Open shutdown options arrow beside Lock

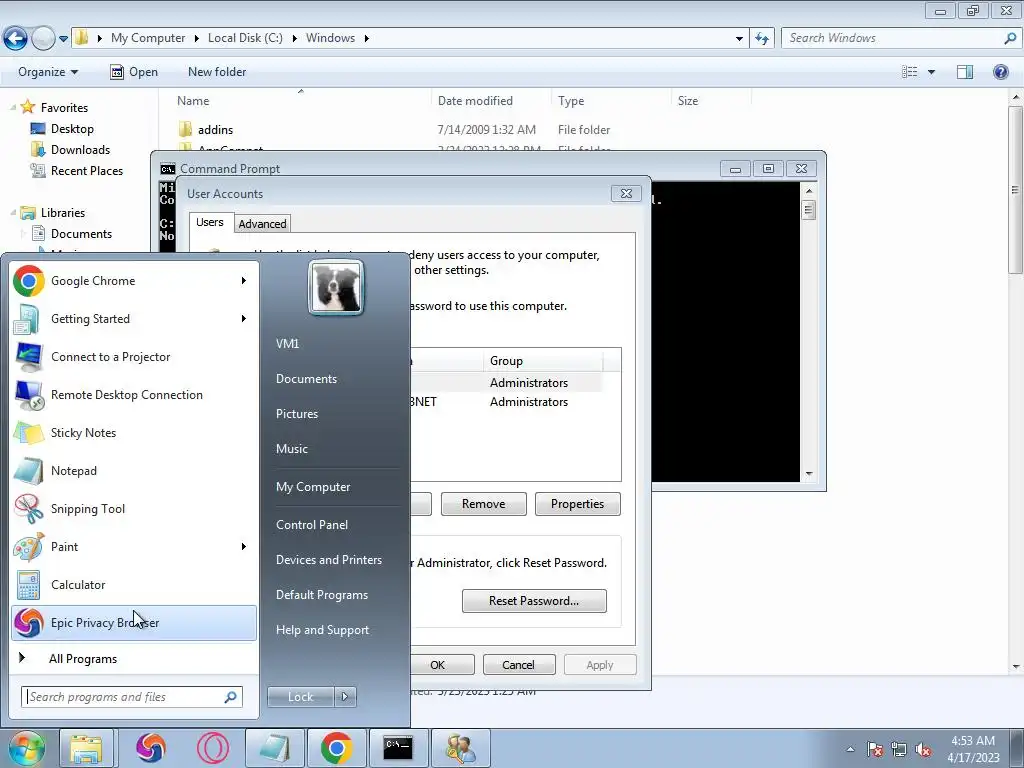coord(345,697)
